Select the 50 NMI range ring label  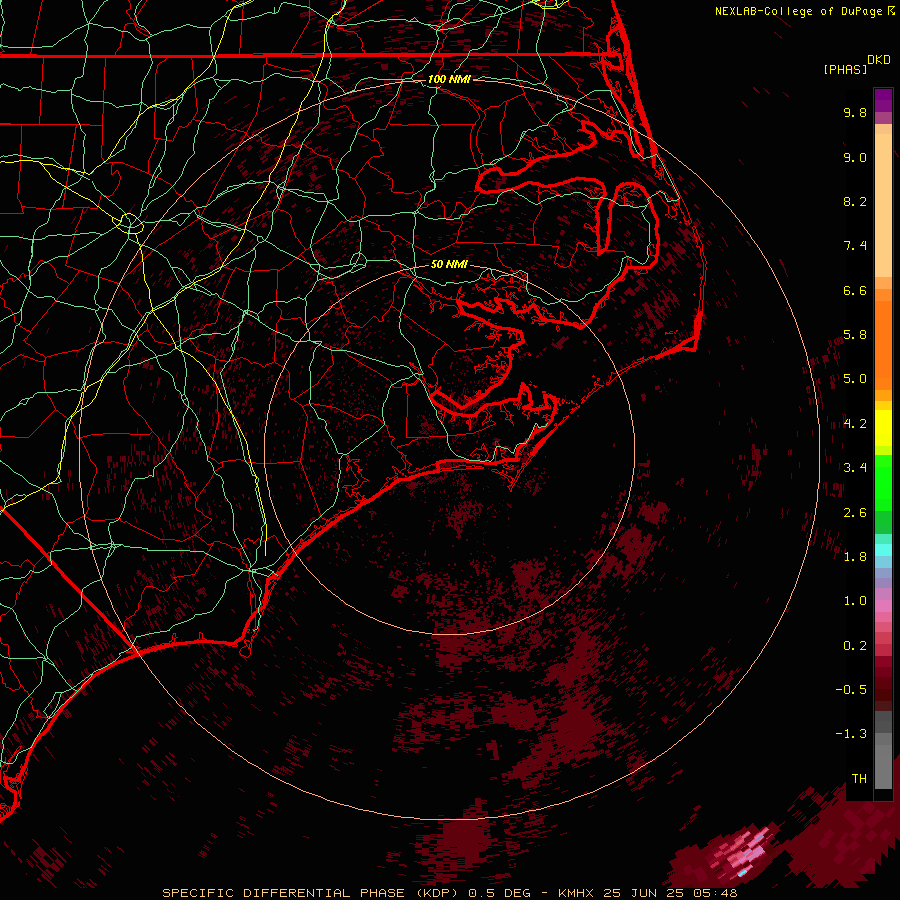[x=449, y=264]
